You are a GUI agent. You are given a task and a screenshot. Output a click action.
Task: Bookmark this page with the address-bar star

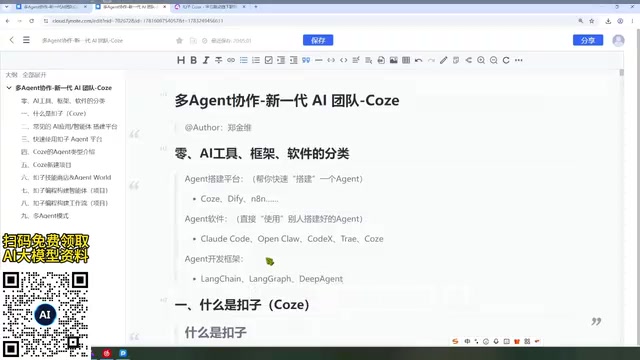tap(591, 21)
